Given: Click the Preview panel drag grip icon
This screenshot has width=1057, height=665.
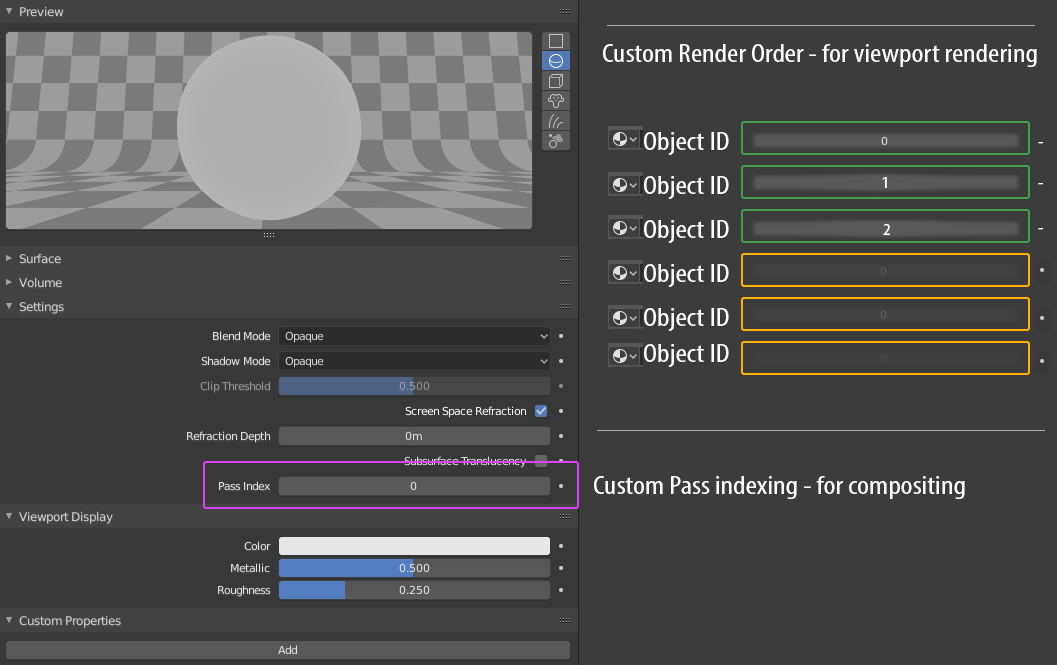Looking at the screenshot, I should pyautogui.click(x=565, y=11).
